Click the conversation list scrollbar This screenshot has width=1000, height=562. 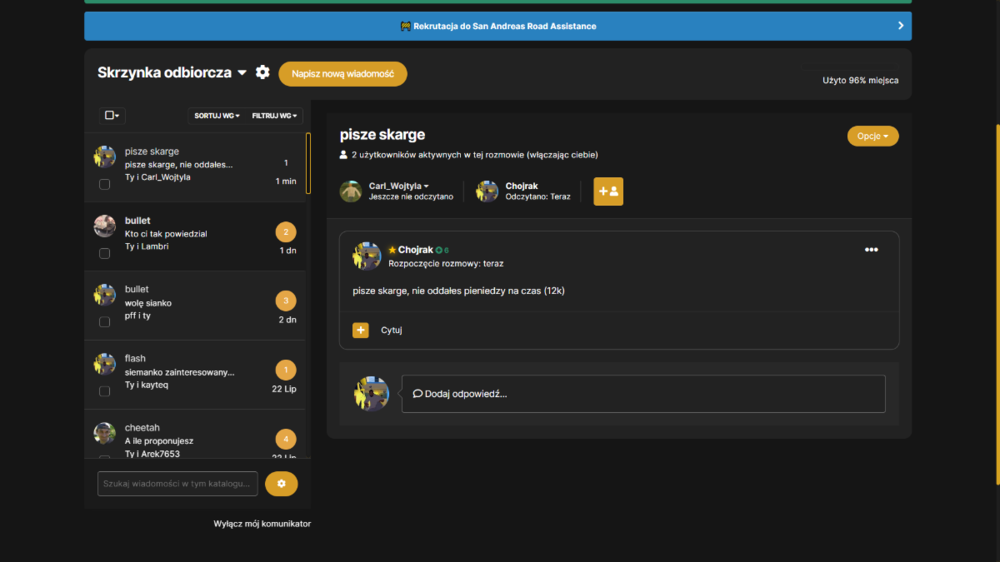[x=308, y=163]
